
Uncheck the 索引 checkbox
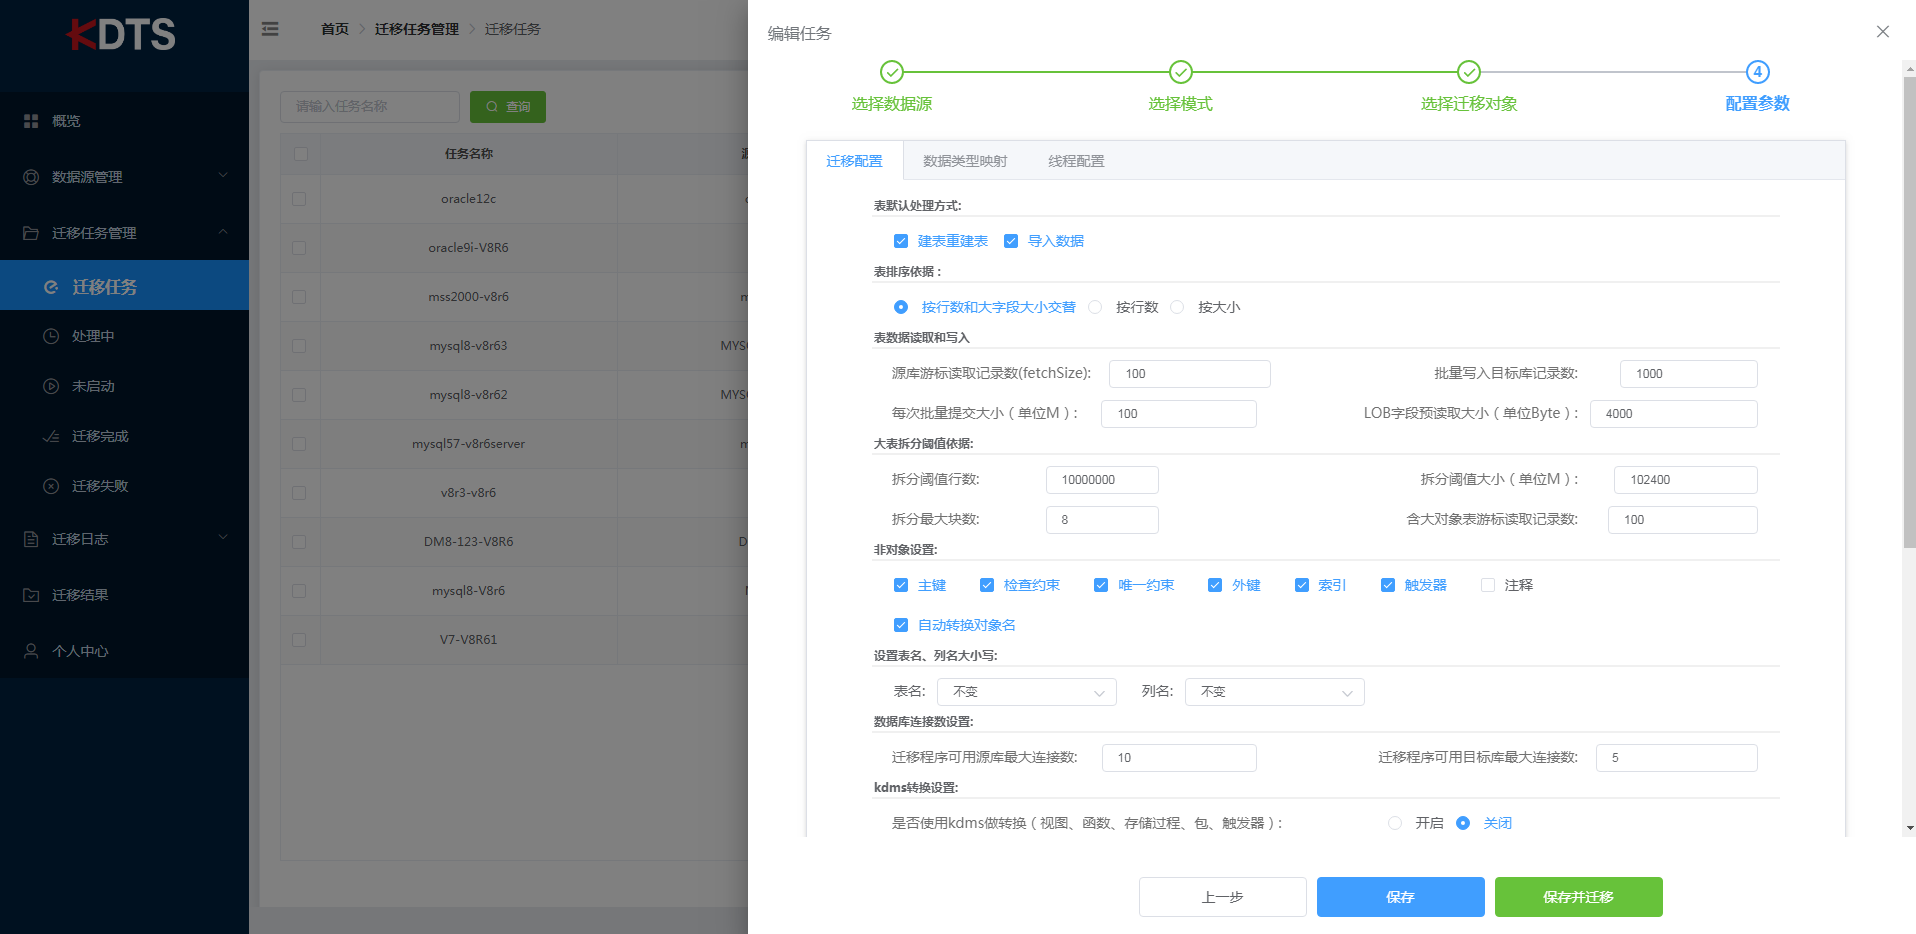tap(1302, 585)
